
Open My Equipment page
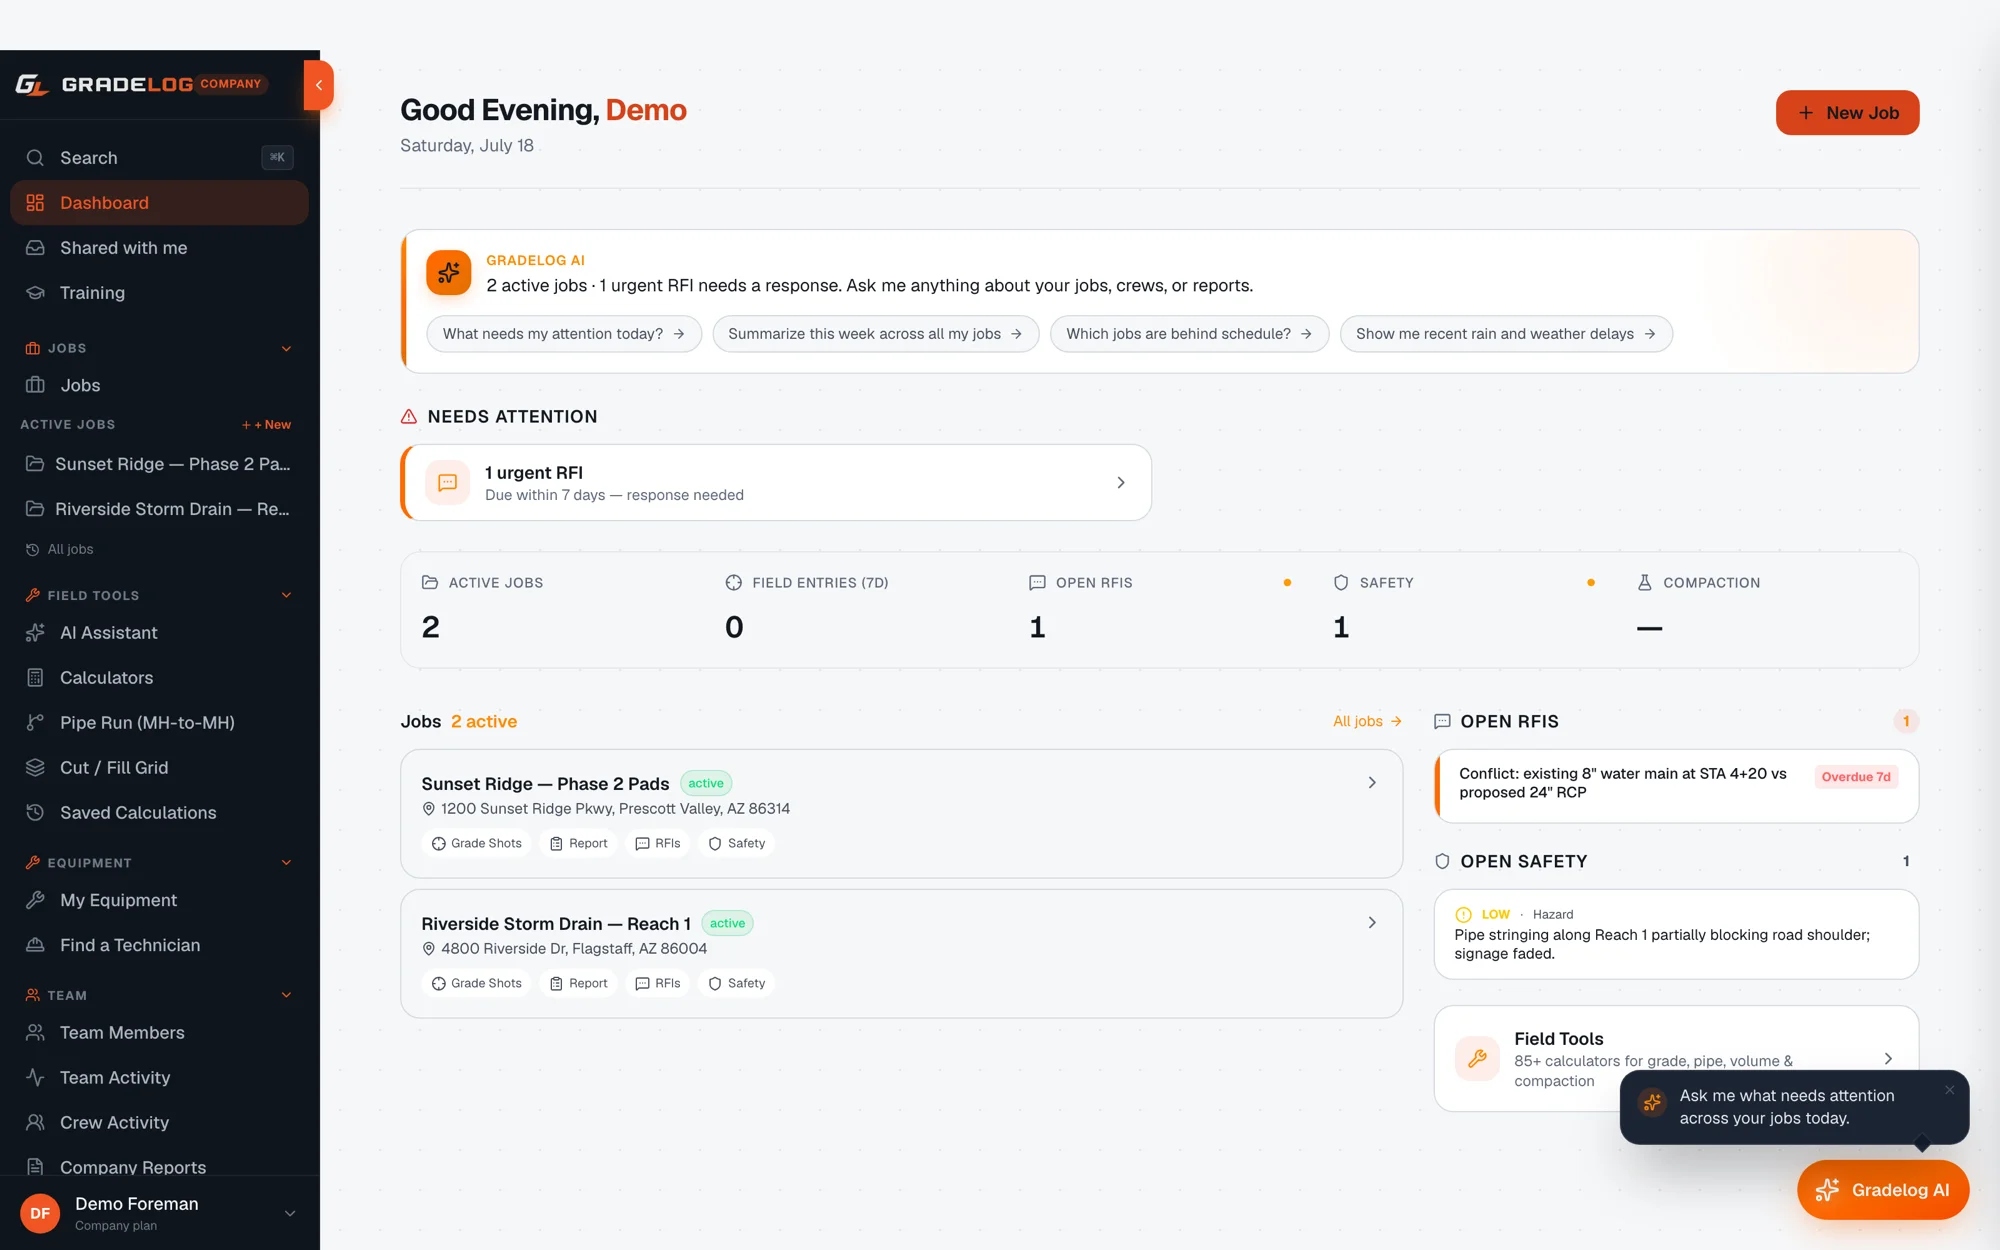coord(160,900)
